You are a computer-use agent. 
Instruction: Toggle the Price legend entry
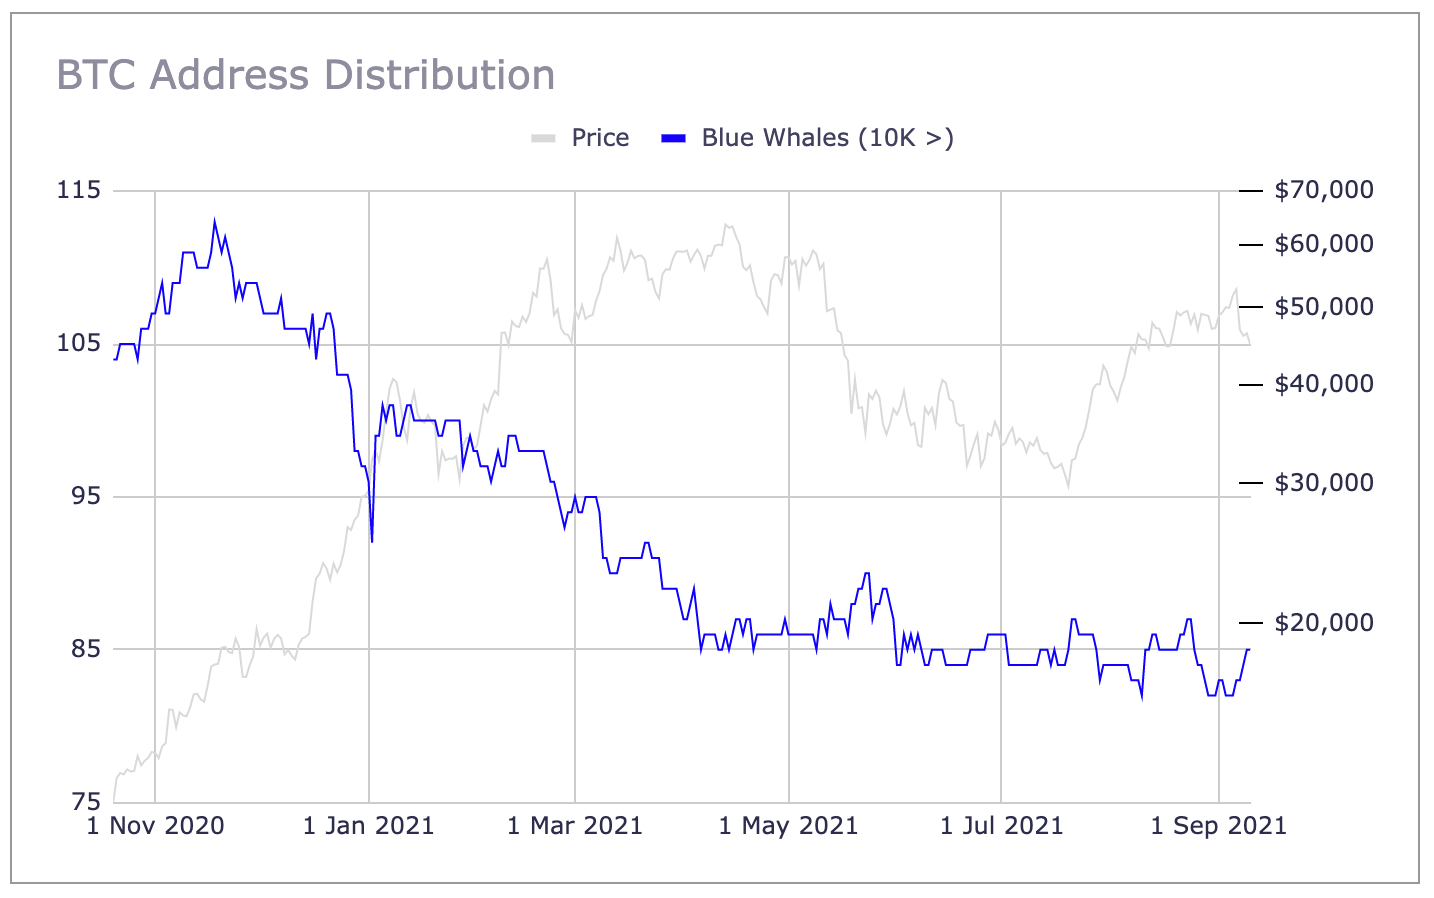(581, 138)
